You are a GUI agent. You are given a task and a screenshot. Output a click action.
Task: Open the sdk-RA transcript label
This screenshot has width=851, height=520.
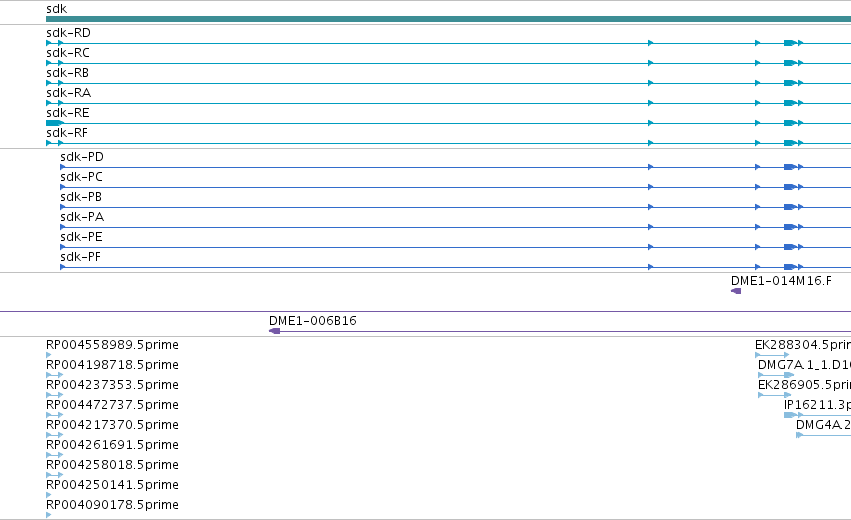pyautogui.click(x=68, y=93)
